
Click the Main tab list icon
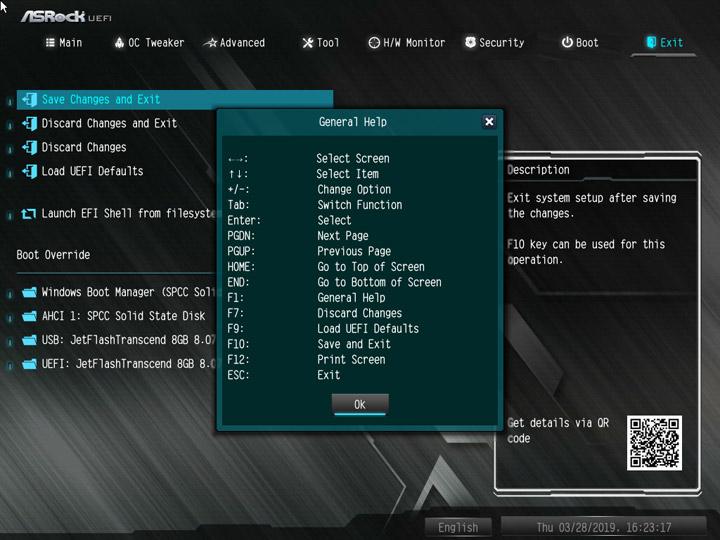coord(50,43)
